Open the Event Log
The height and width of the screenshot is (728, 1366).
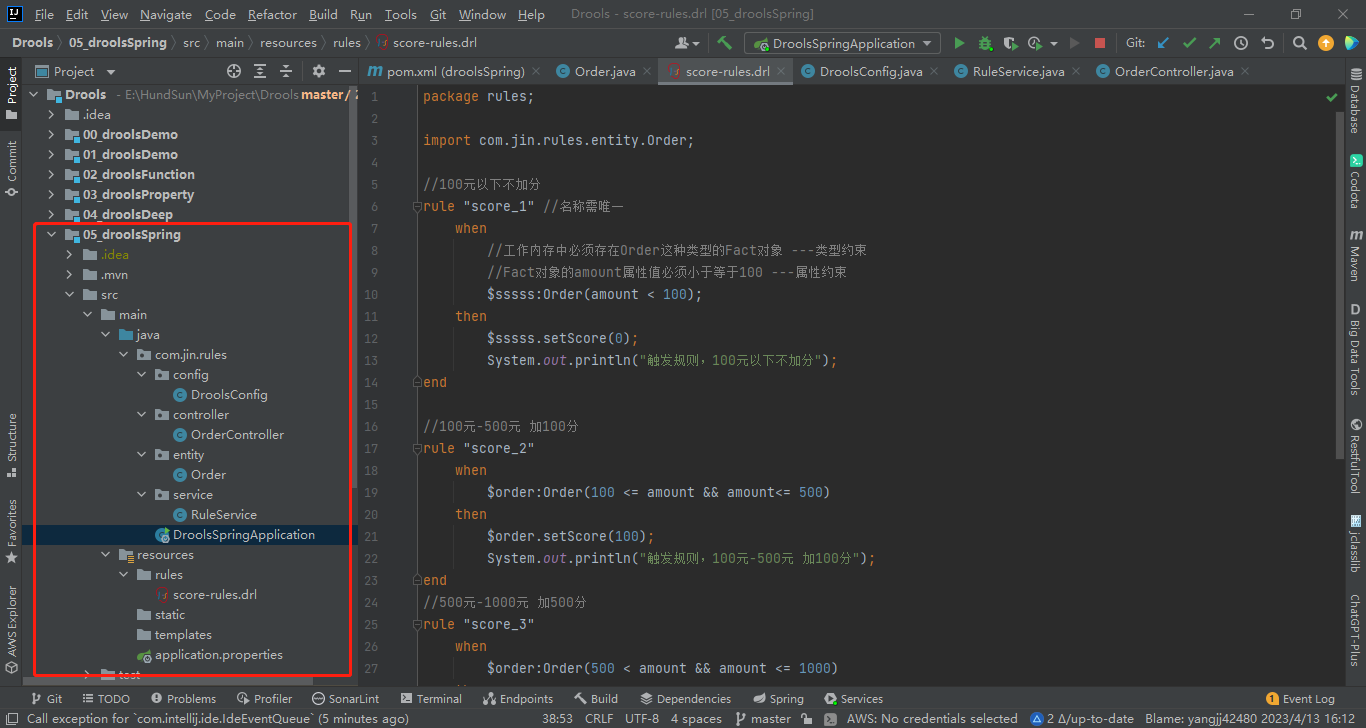pyautogui.click(x=1300, y=699)
